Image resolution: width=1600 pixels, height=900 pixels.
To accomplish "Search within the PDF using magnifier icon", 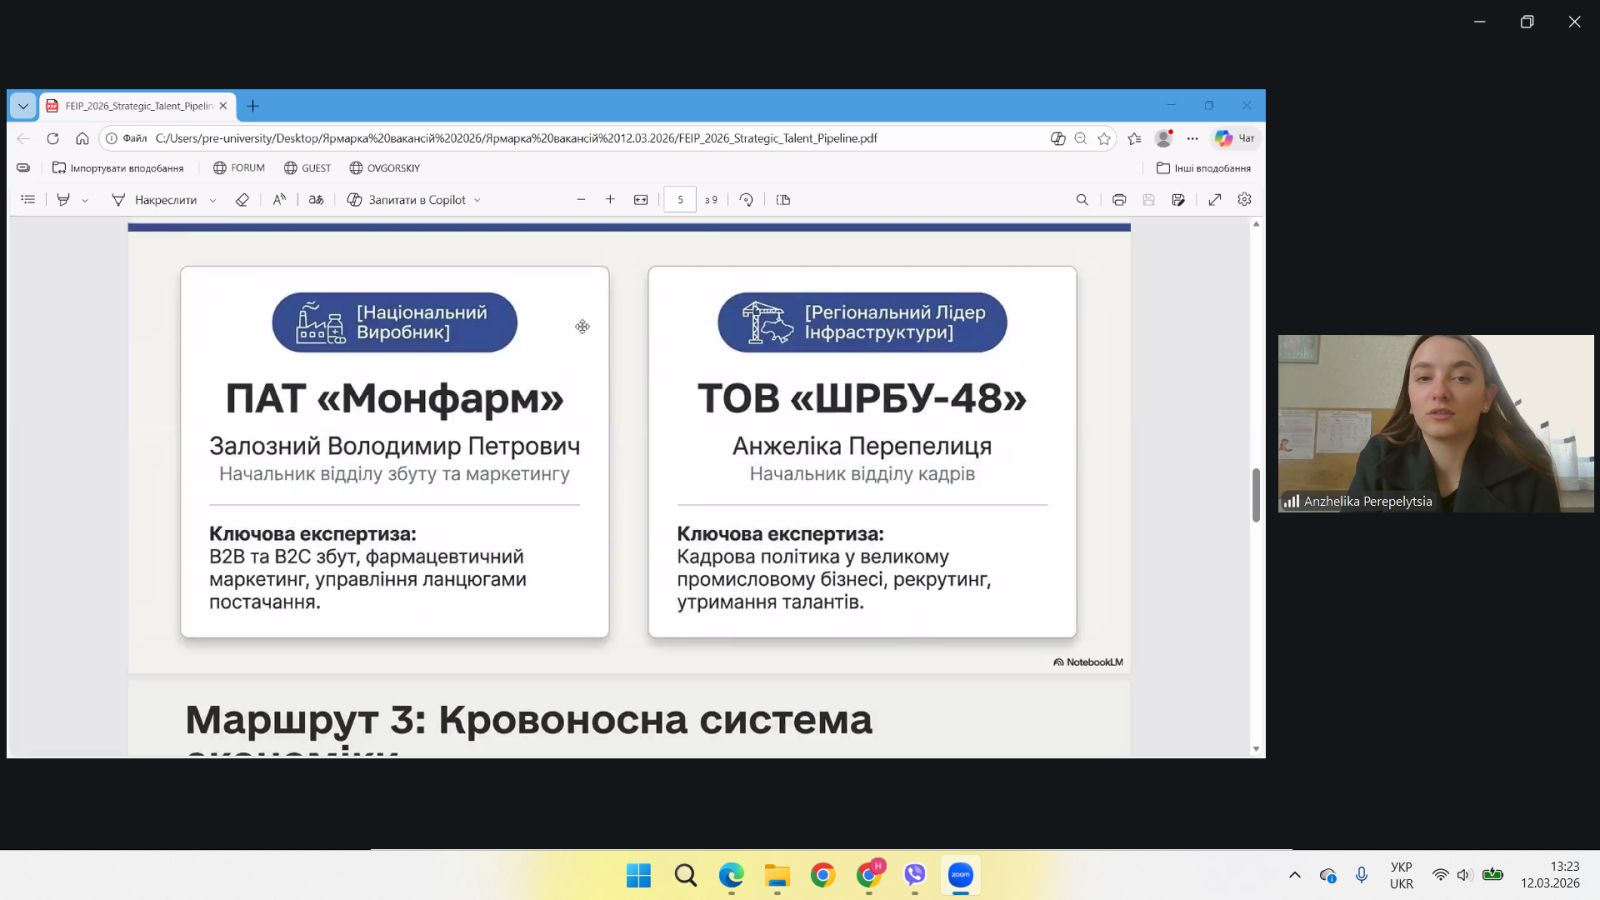I will (1082, 200).
